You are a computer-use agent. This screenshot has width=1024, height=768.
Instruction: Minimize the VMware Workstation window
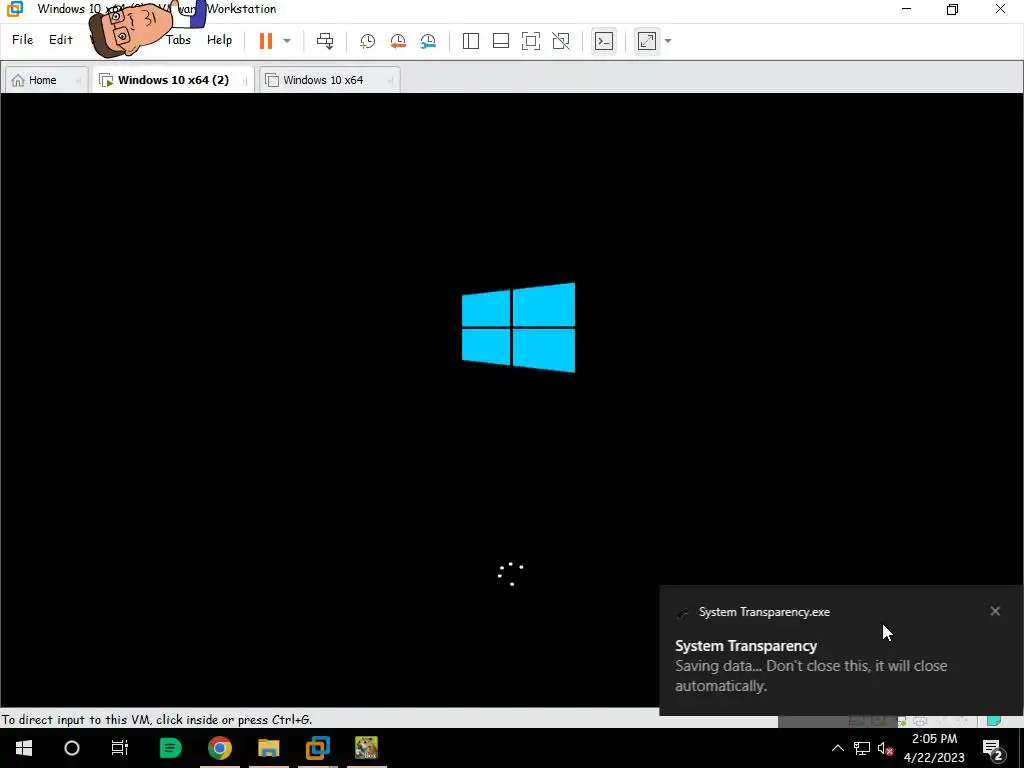pyautogui.click(x=906, y=9)
